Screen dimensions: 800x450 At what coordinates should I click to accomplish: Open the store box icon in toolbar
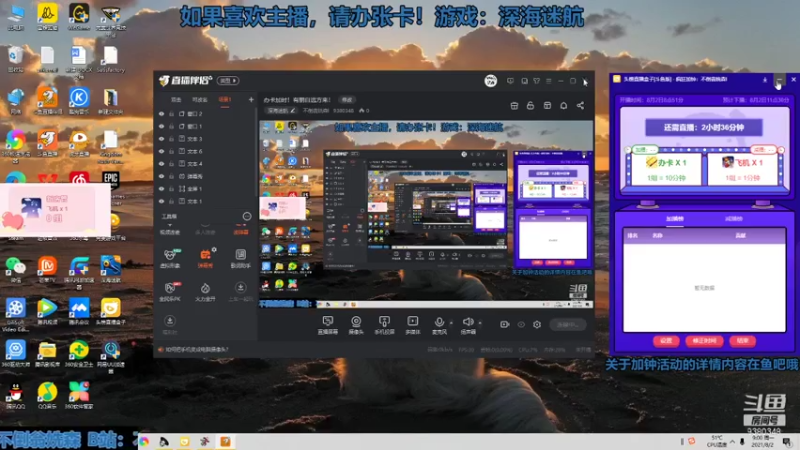[x=514, y=106]
